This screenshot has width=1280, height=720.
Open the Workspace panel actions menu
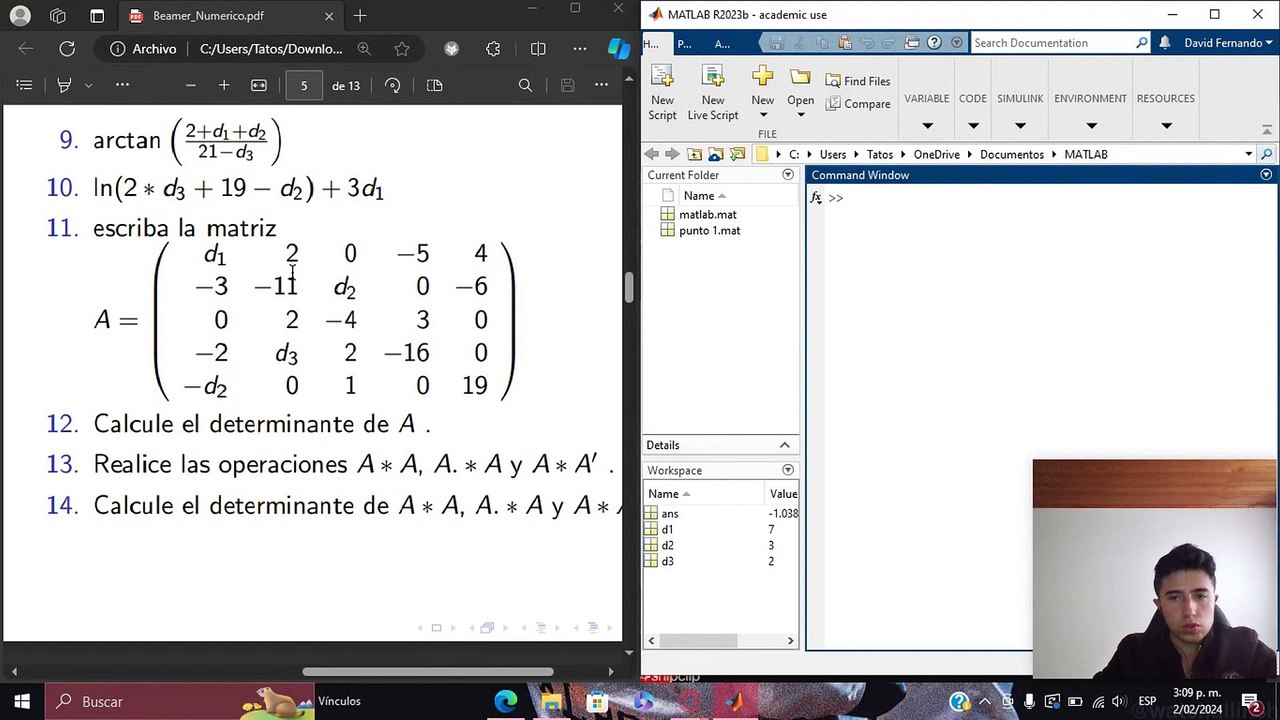[788, 470]
